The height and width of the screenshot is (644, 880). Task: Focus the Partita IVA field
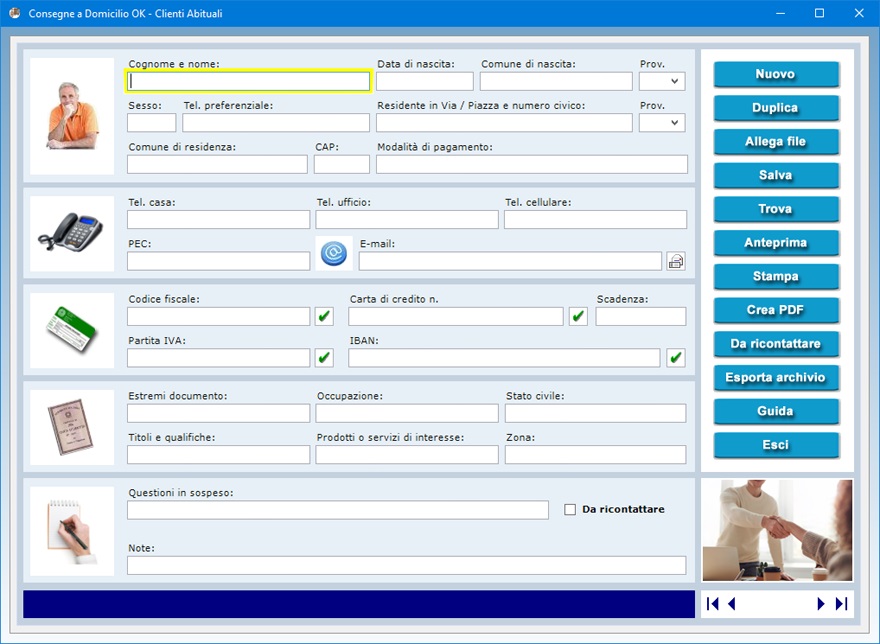click(218, 358)
